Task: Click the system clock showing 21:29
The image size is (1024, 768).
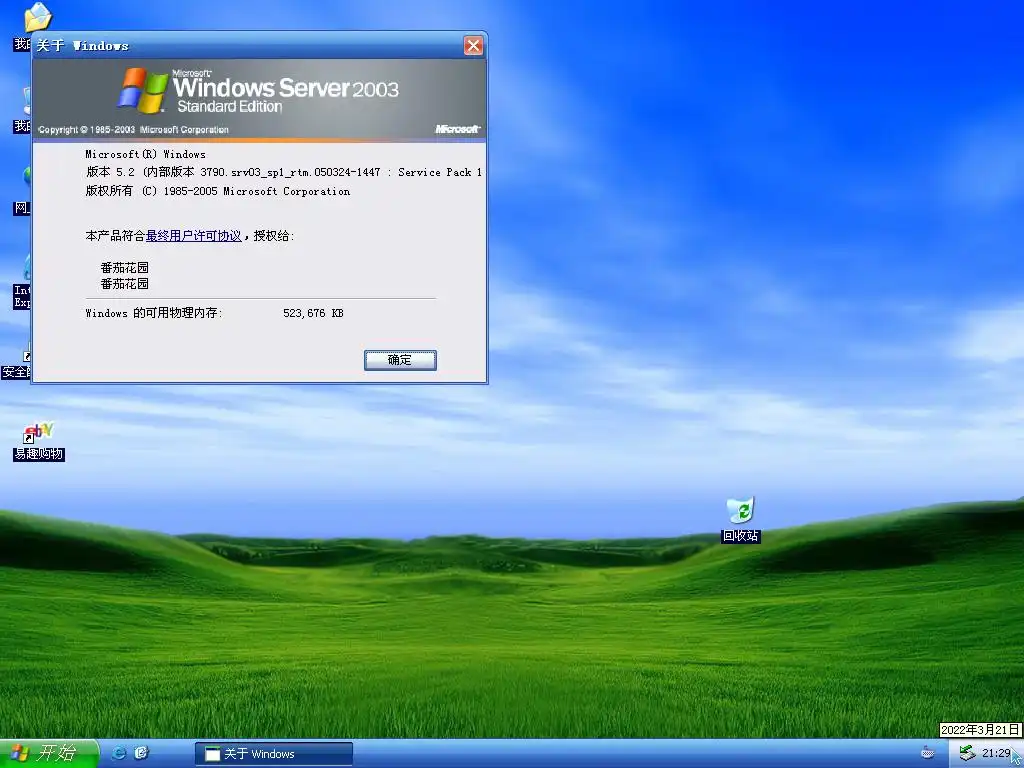Action: [x=996, y=753]
